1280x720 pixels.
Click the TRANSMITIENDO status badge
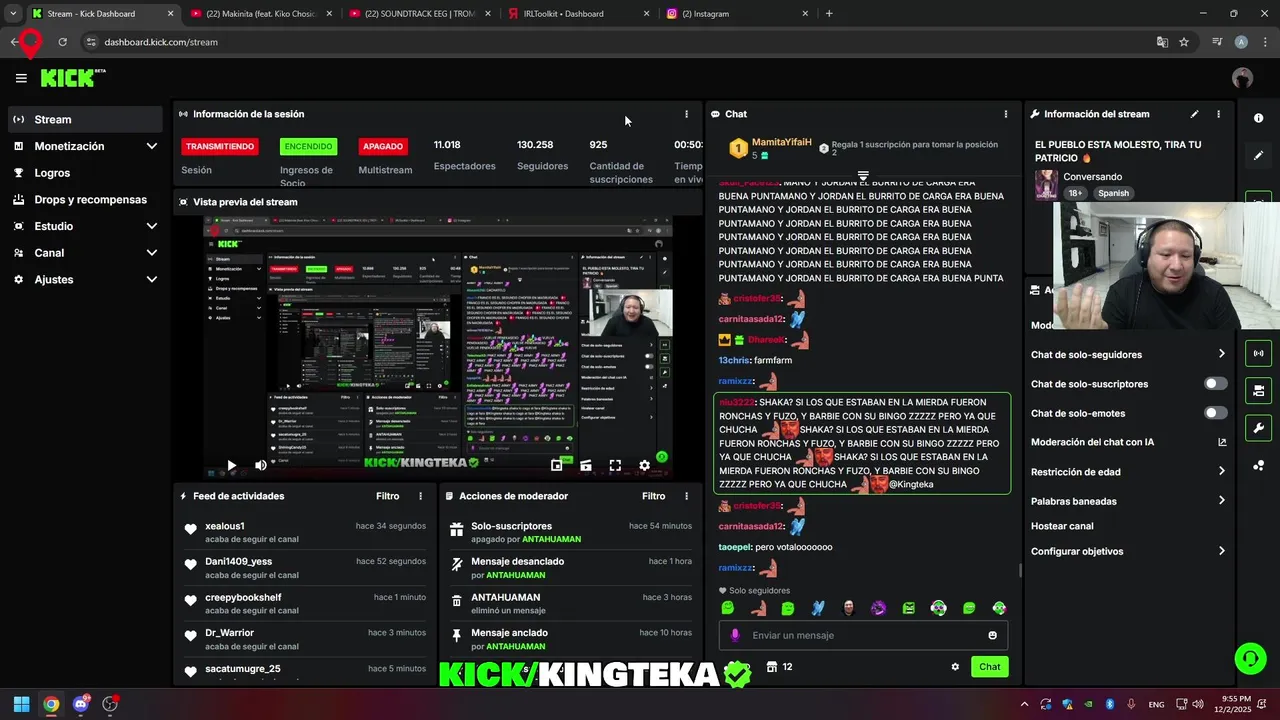219,146
